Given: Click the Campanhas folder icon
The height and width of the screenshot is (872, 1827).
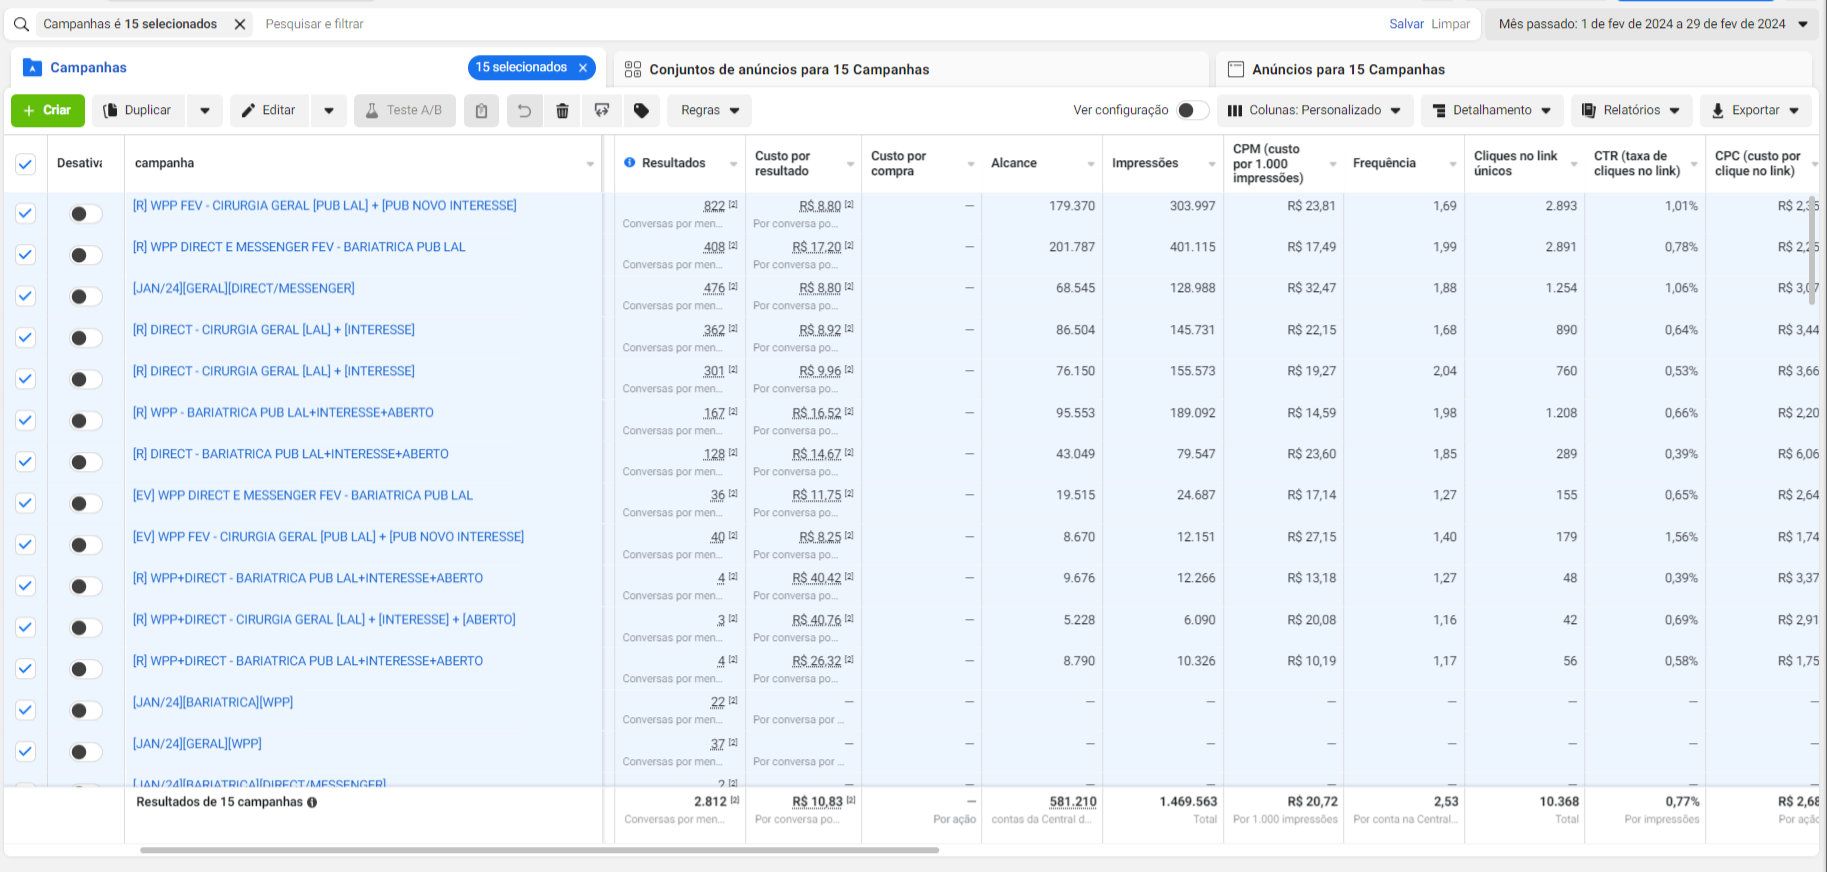Looking at the screenshot, I should [33, 68].
